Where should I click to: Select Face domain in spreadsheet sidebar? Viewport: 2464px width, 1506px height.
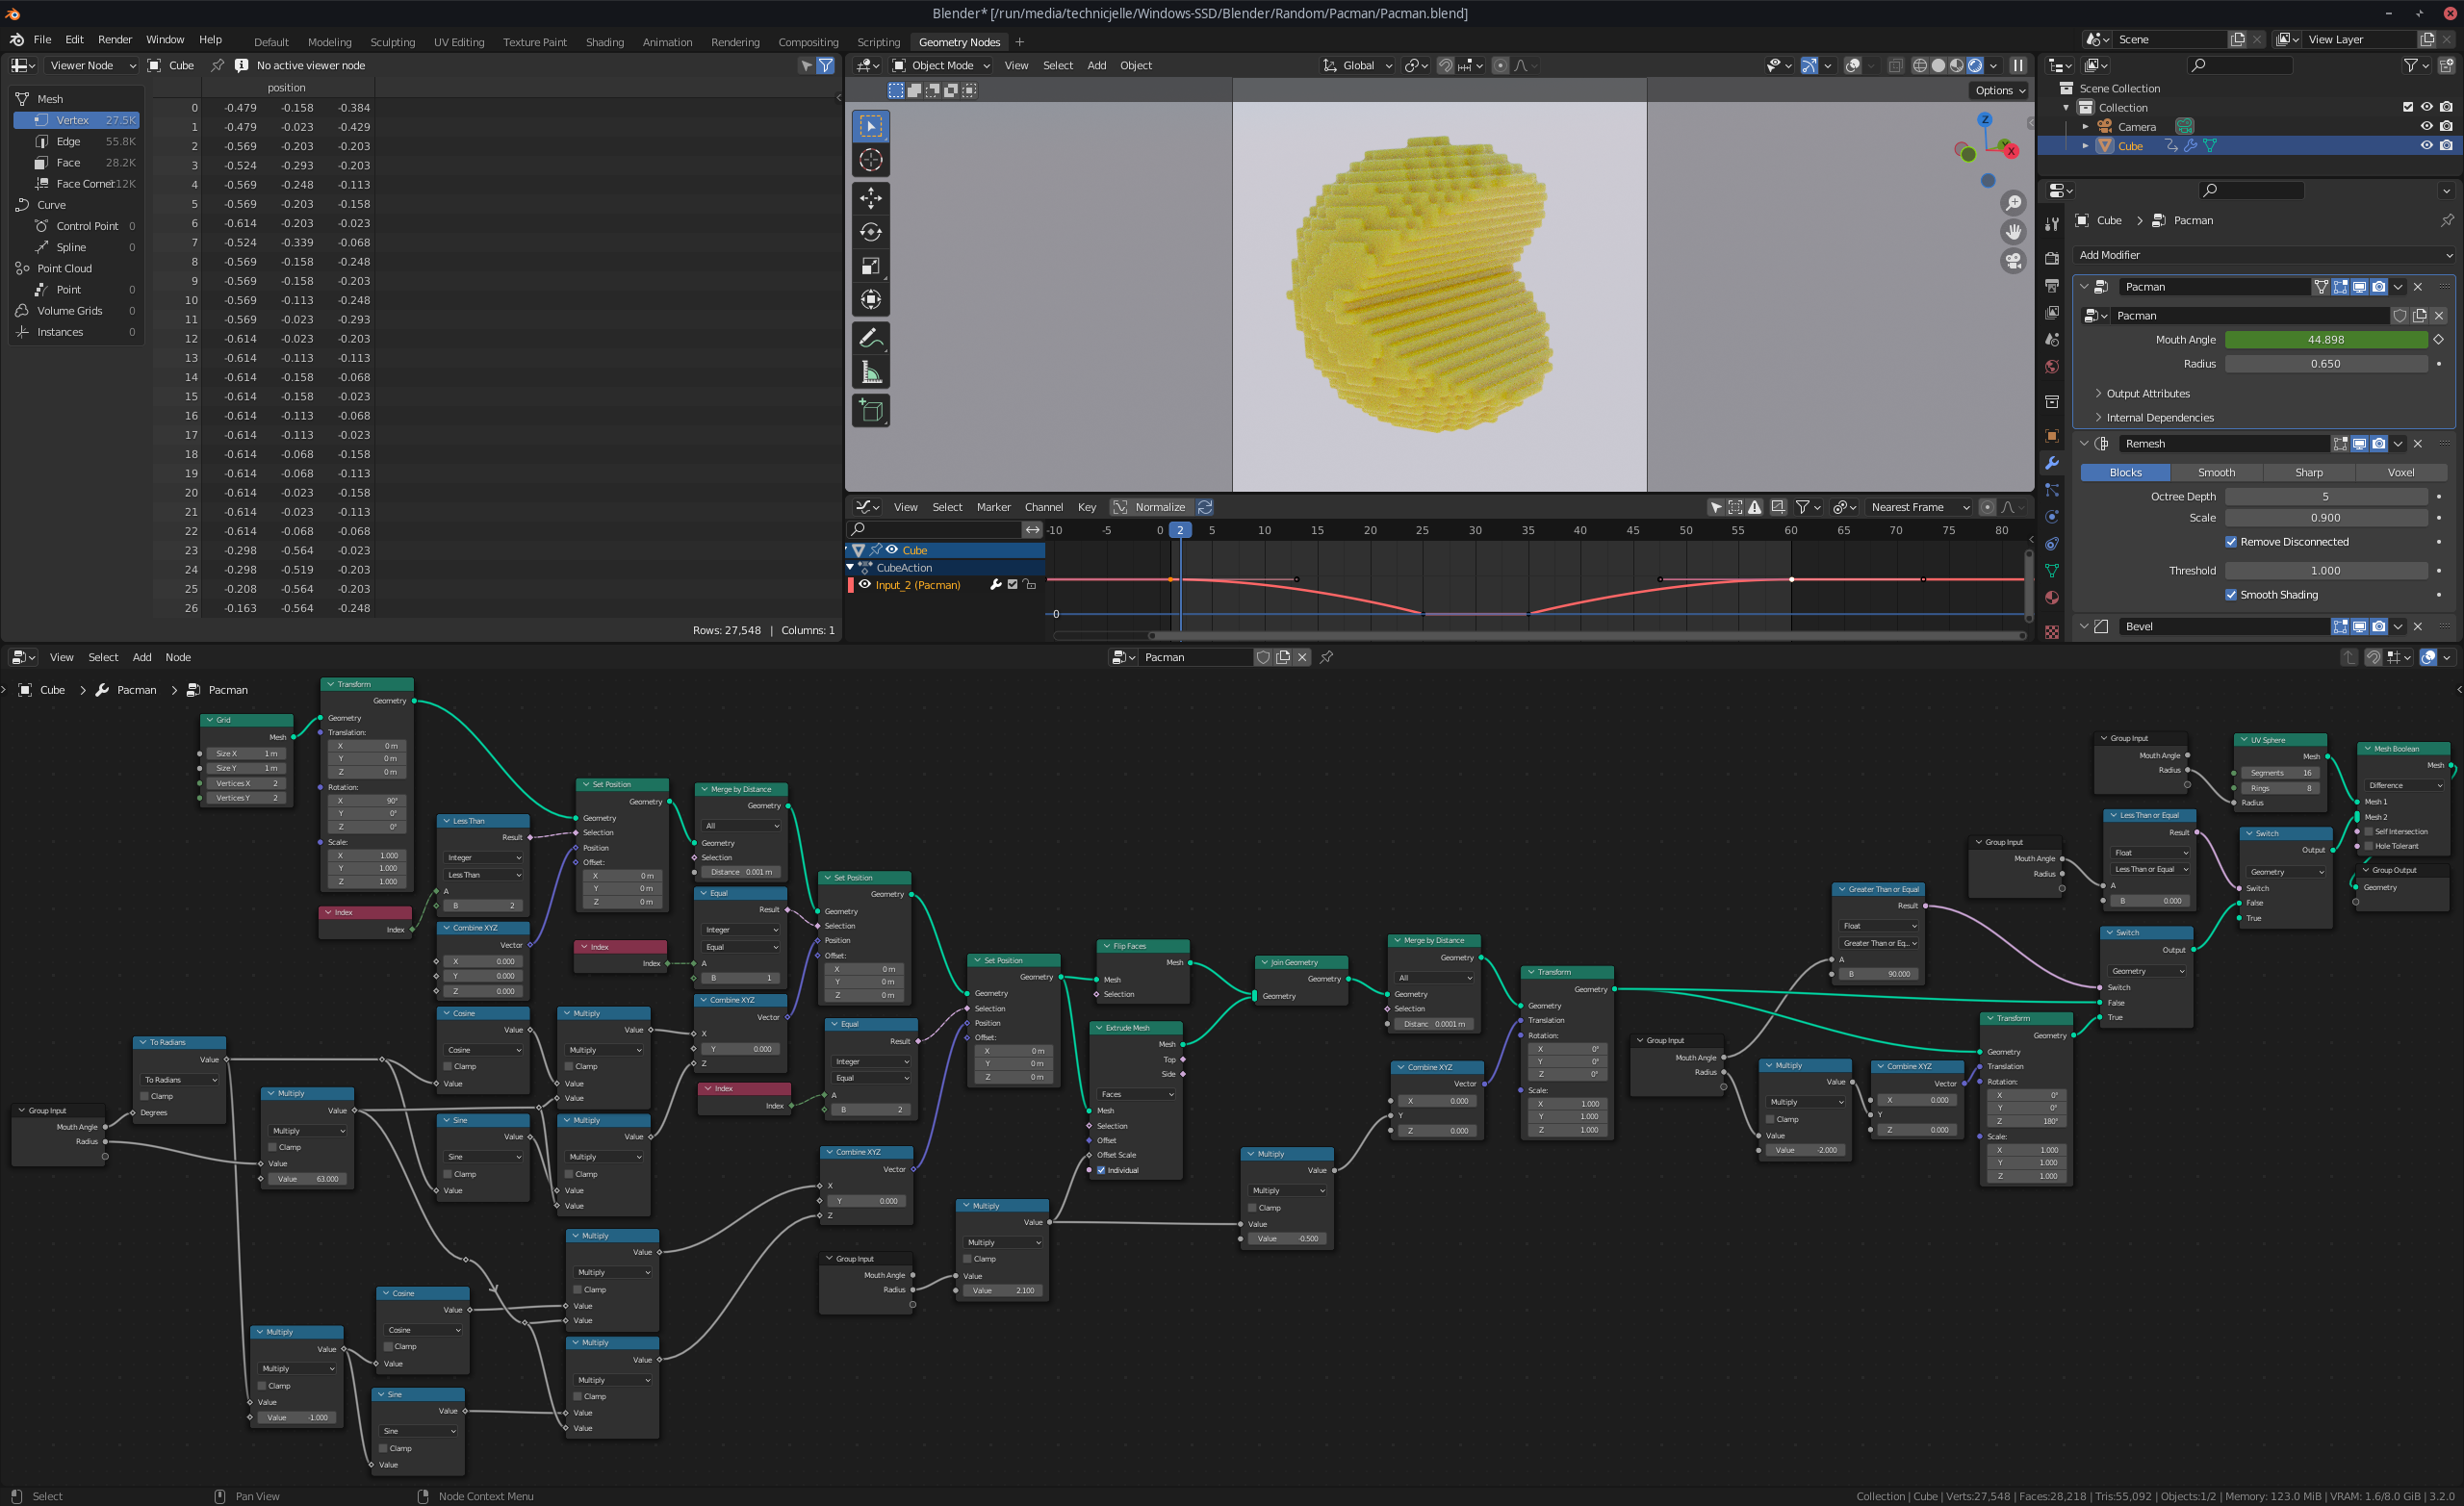pyautogui.click(x=77, y=162)
